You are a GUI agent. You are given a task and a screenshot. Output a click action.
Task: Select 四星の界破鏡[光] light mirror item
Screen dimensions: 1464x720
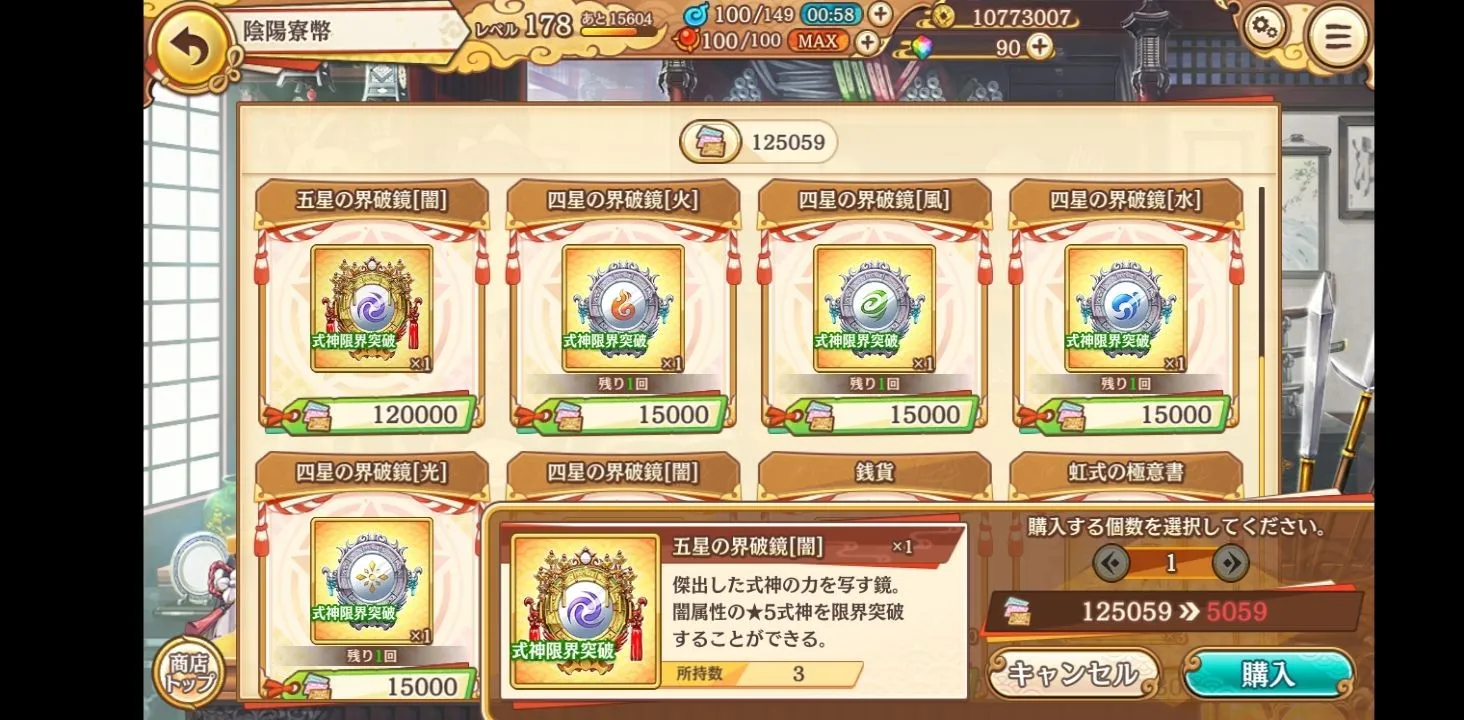(x=372, y=575)
